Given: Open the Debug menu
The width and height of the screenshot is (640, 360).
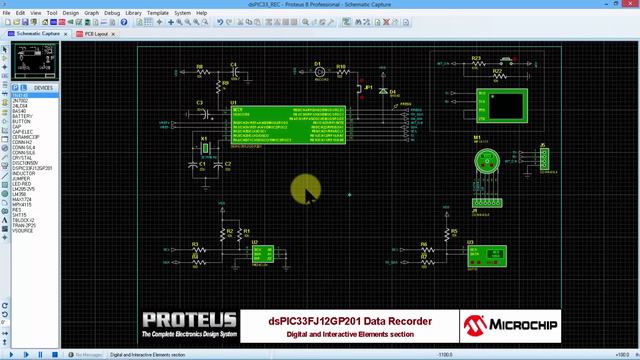Looking at the screenshot, I should [112, 13].
